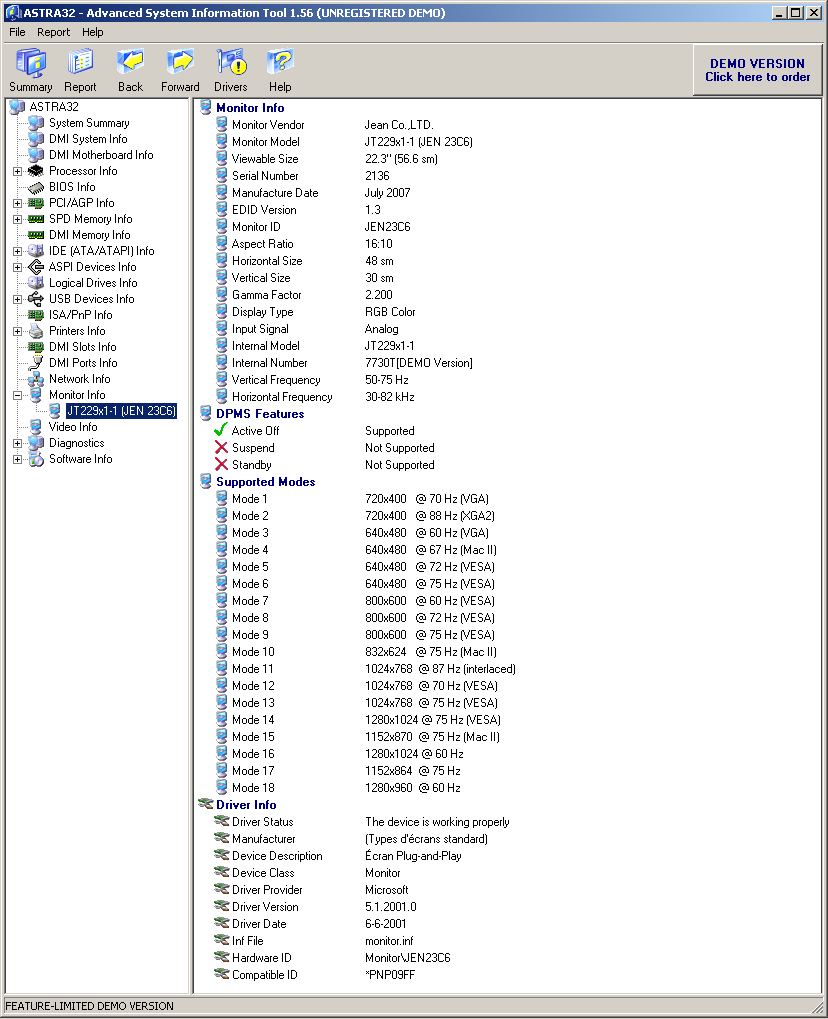This screenshot has height=1019, width=828.
Task: Click the Aspect Ratio value 16:10
Action: [378, 244]
